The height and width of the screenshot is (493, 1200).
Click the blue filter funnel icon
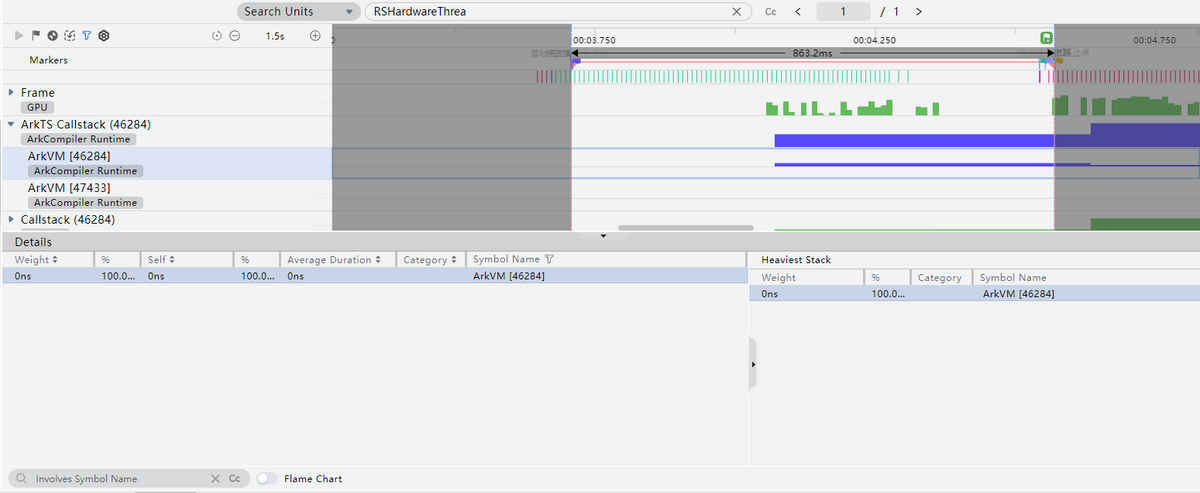[86, 35]
